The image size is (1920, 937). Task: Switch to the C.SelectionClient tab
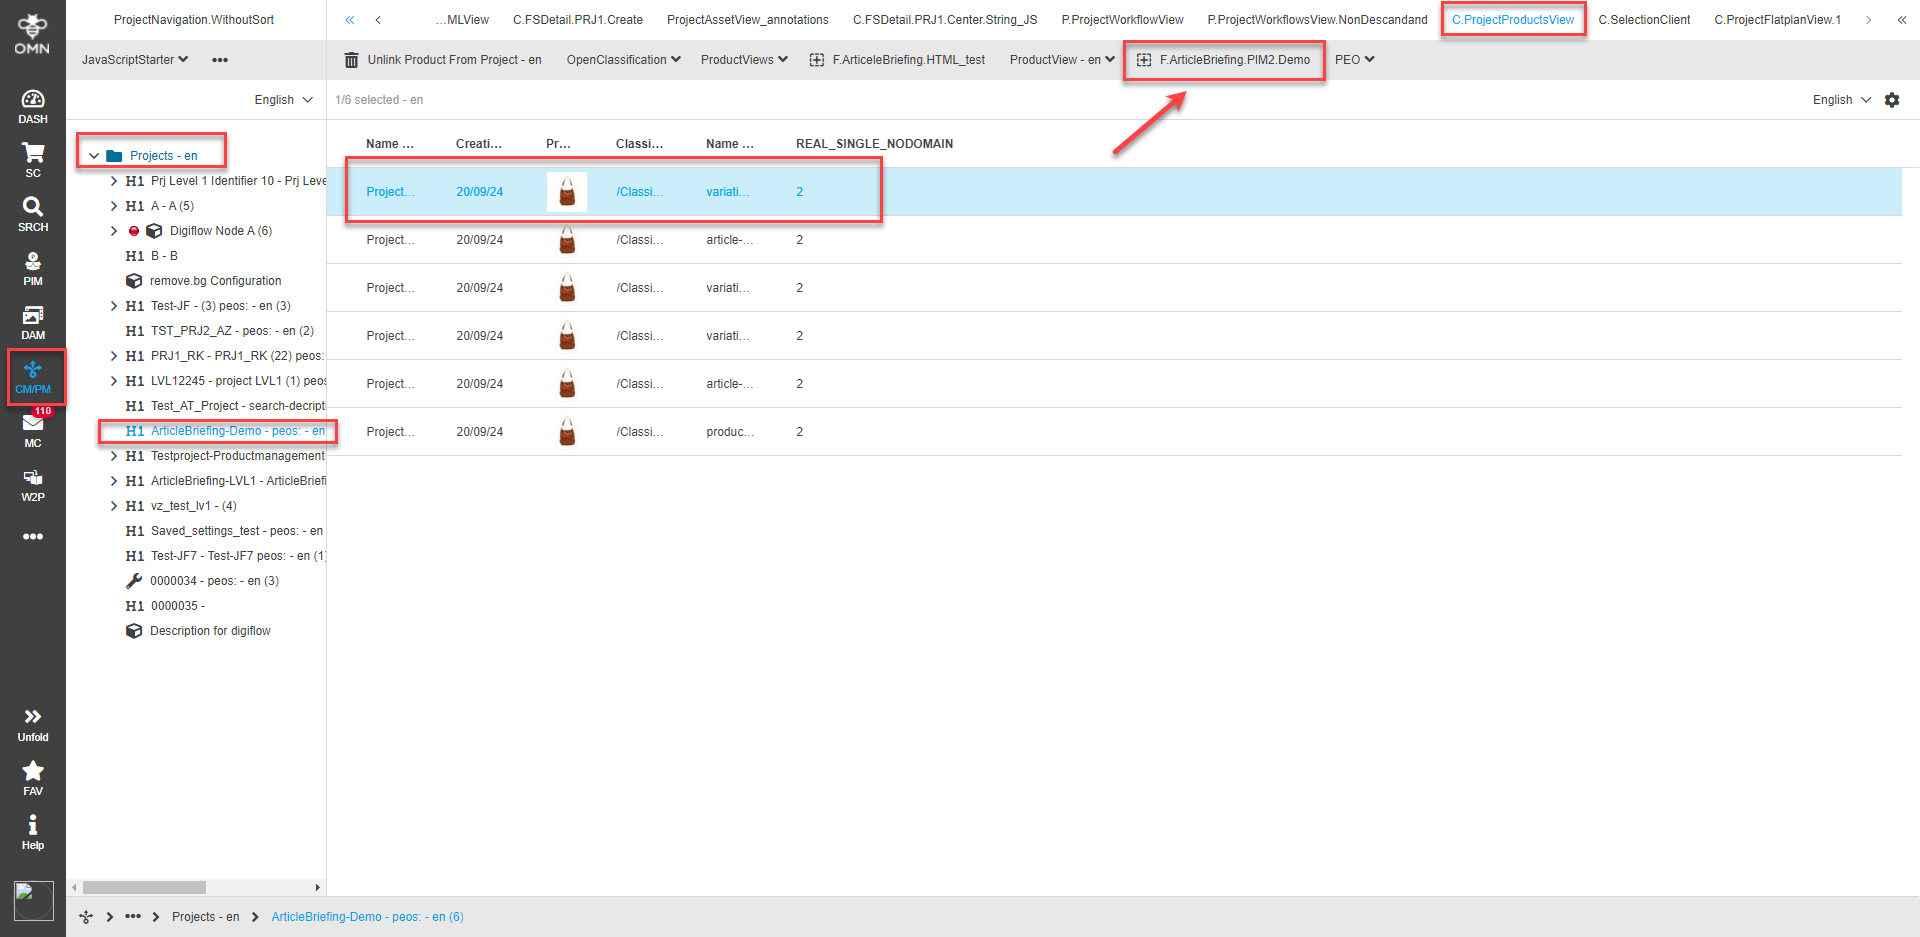1644,19
